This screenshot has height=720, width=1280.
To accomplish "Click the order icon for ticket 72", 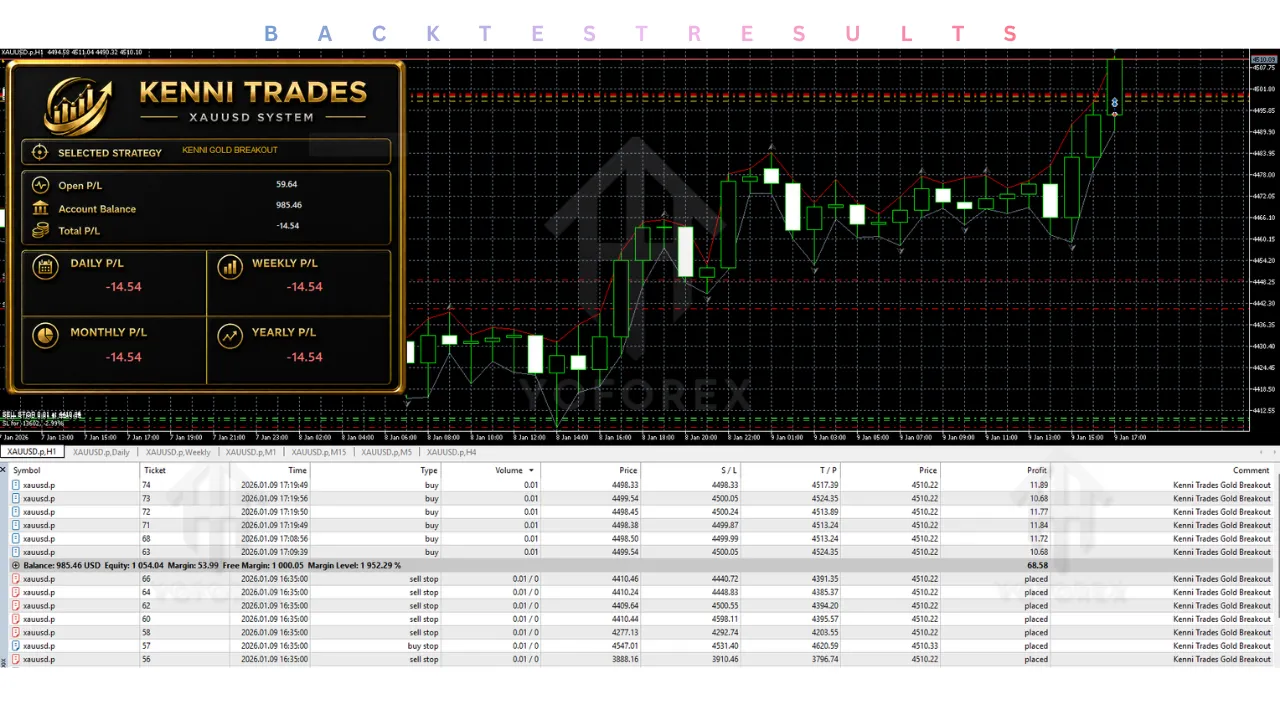I will click(16, 512).
